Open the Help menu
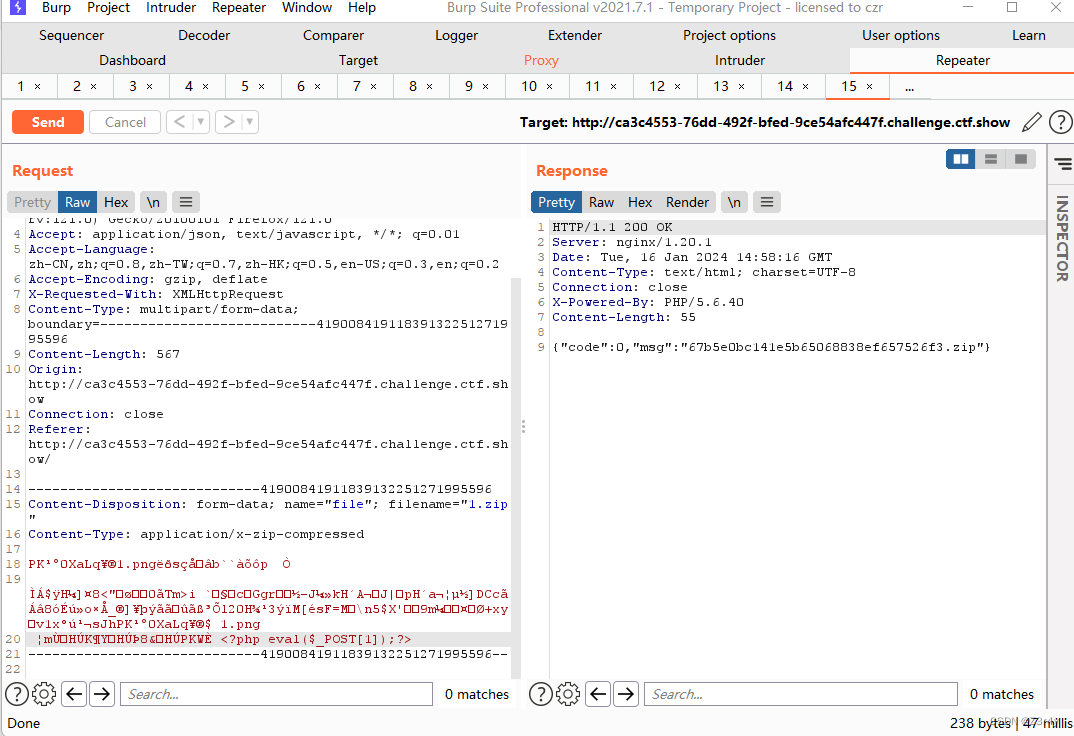 (362, 8)
